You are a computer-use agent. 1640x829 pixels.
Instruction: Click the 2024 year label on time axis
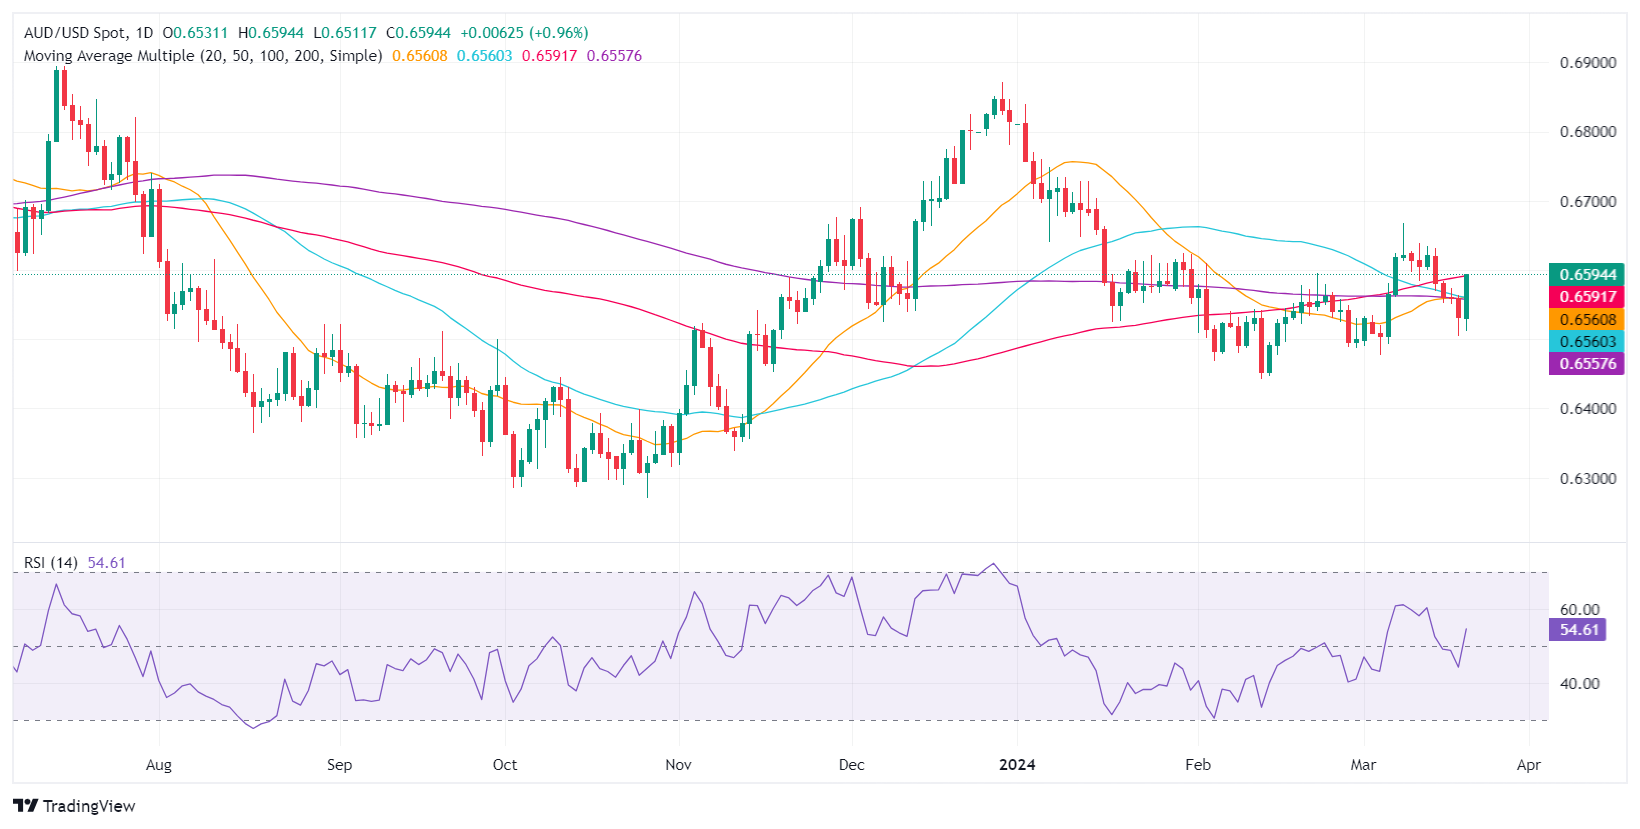[1017, 765]
